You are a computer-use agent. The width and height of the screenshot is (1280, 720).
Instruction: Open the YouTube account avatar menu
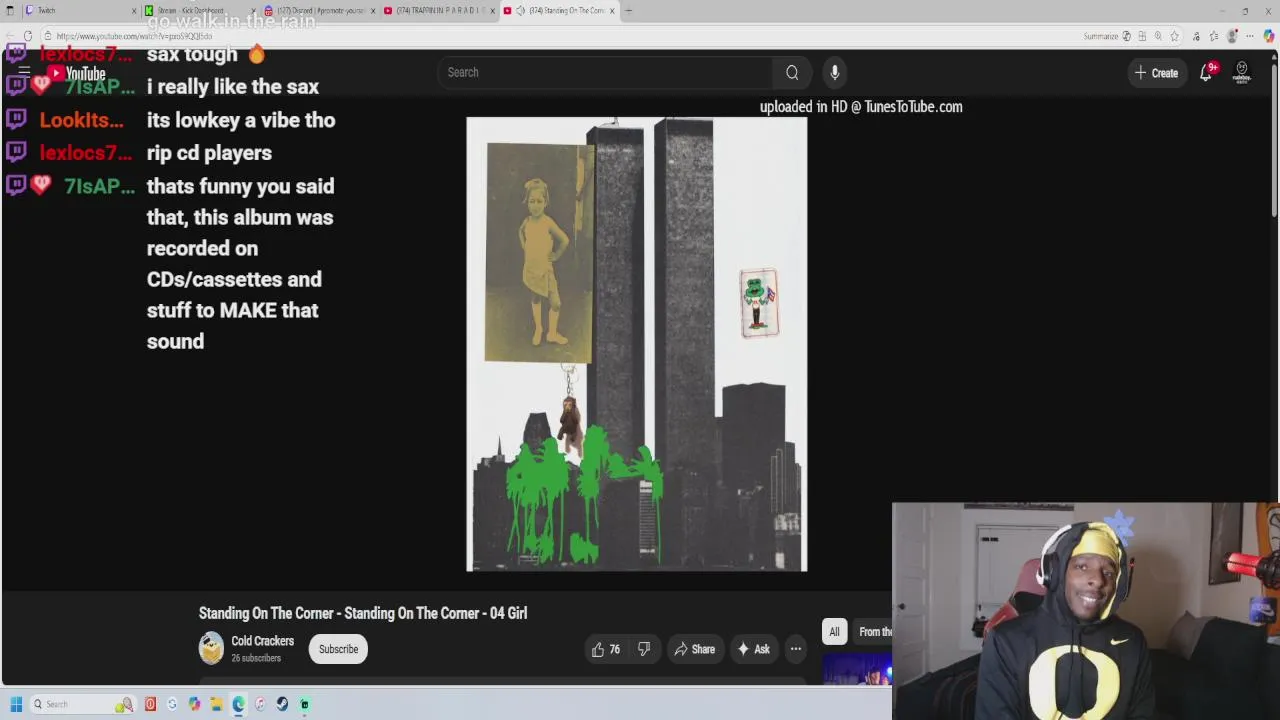click(x=1242, y=72)
